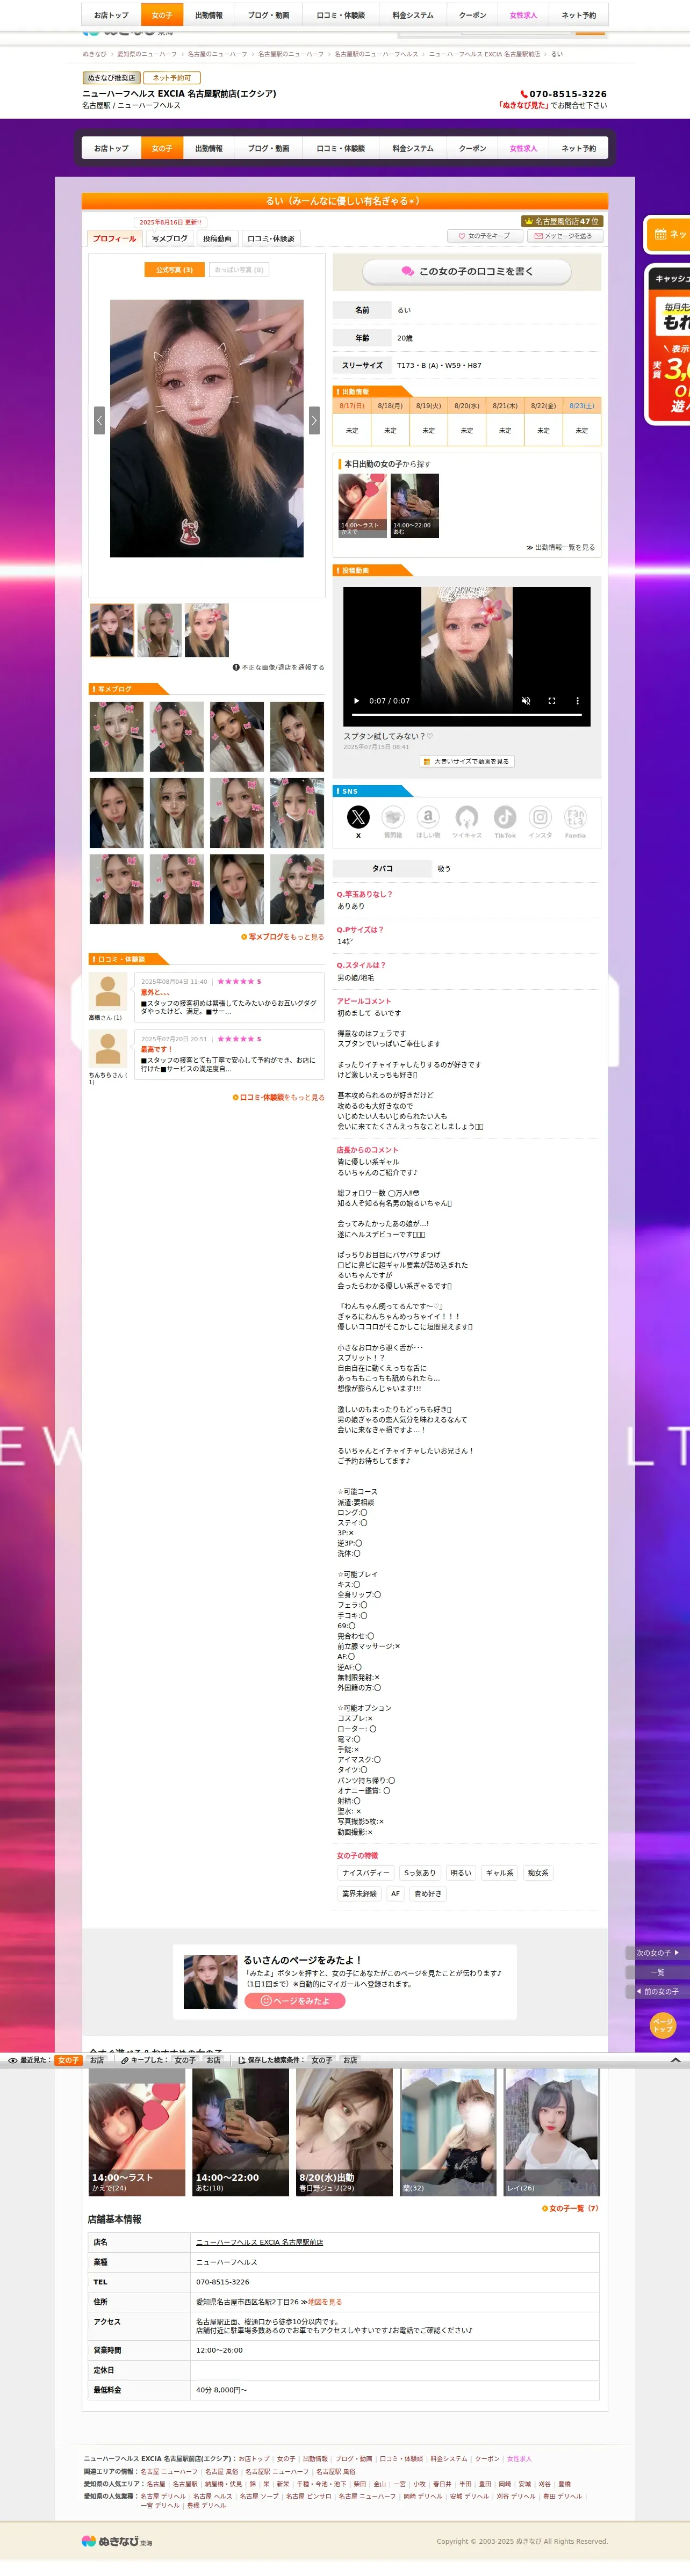Viewport: 690px width, 2576px height.
Task: Open かえで 14:00〜ラスト card in today's attendance box
Action: click(362, 505)
